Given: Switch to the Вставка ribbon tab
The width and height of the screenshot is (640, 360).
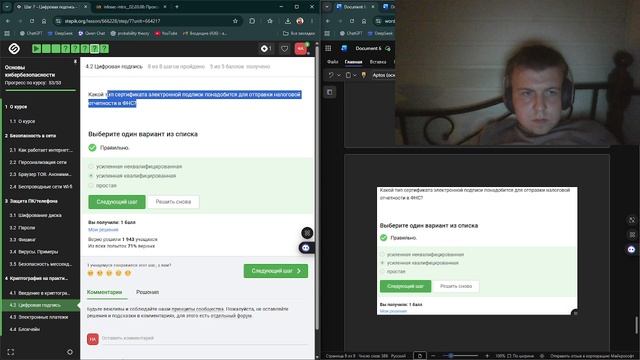Looking at the screenshot, I should tap(378, 62).
